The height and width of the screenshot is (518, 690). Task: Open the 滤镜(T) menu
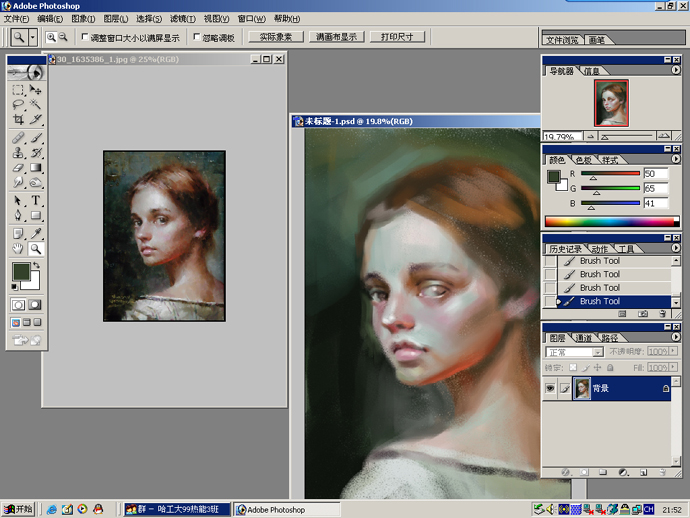[x=183, y=18]
